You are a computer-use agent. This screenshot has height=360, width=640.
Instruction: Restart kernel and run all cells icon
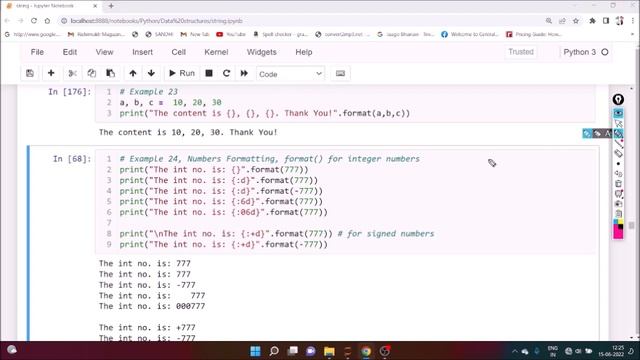tap(244, 73)
